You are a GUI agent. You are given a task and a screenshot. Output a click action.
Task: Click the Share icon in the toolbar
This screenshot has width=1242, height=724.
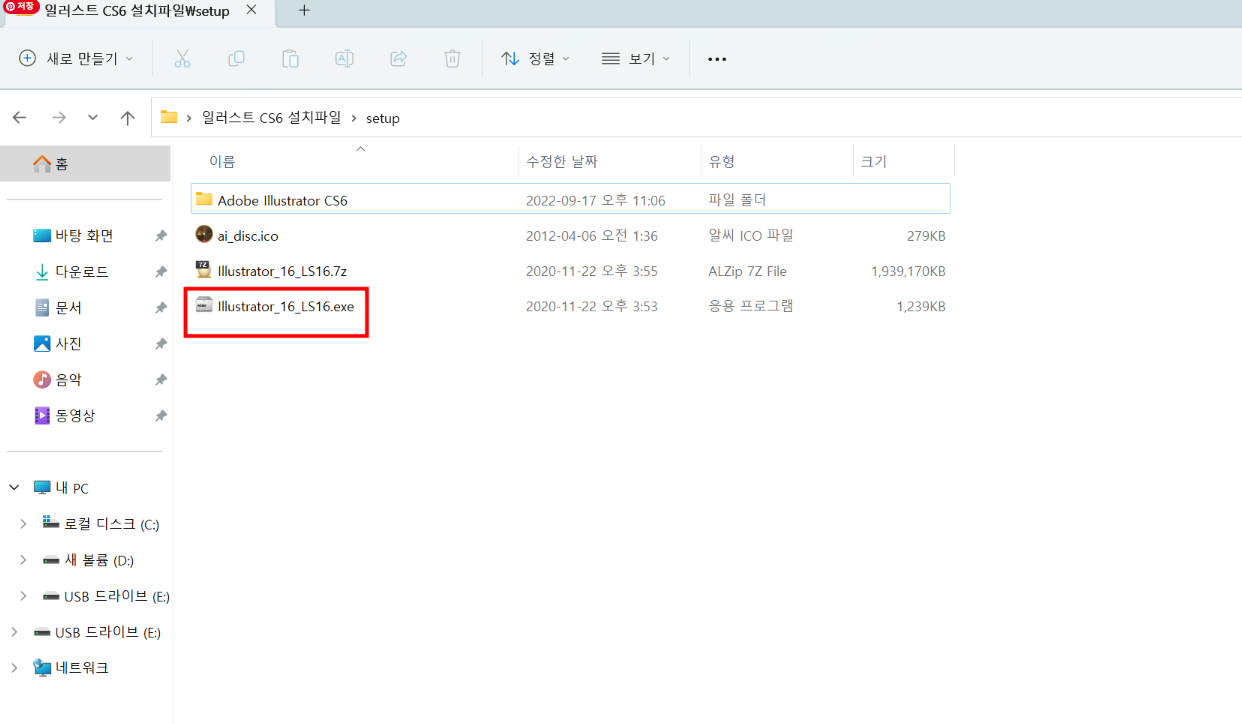[x=398, y=59]
